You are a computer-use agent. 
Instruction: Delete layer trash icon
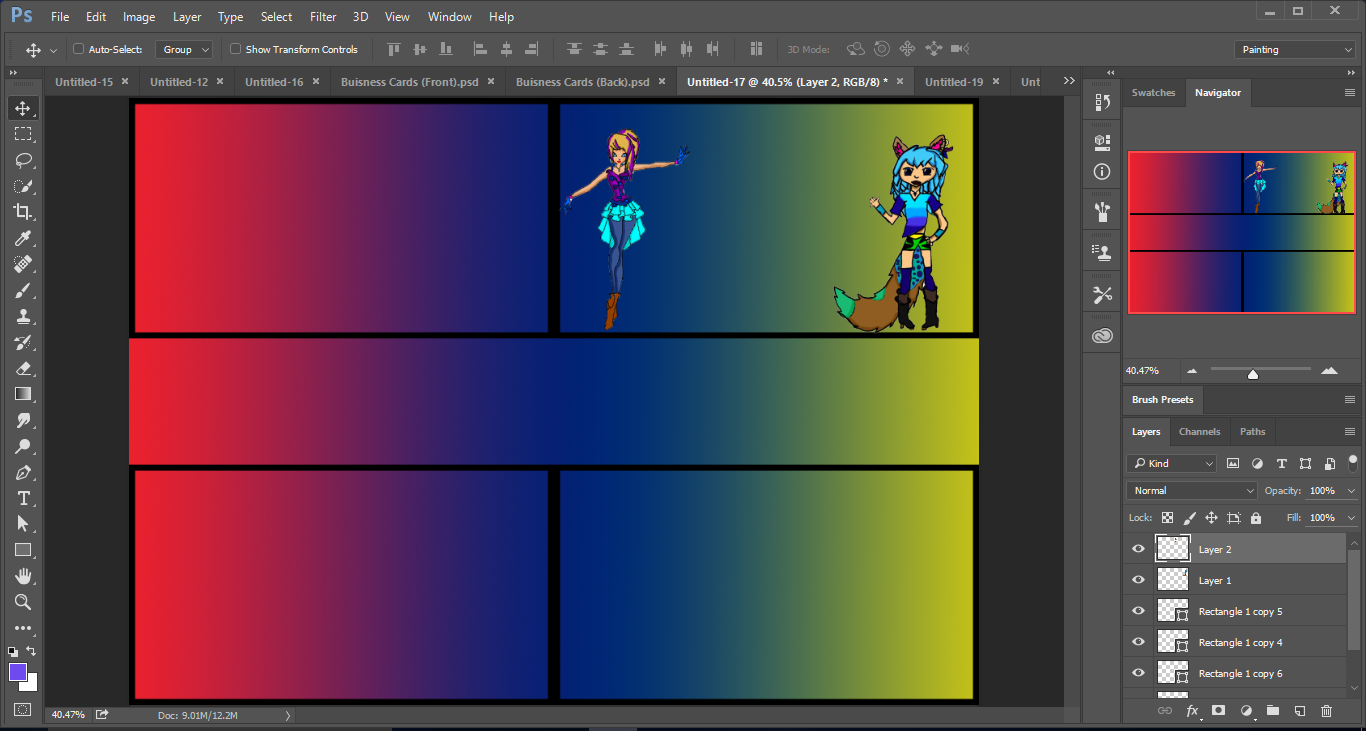[x=1326, y=710]
